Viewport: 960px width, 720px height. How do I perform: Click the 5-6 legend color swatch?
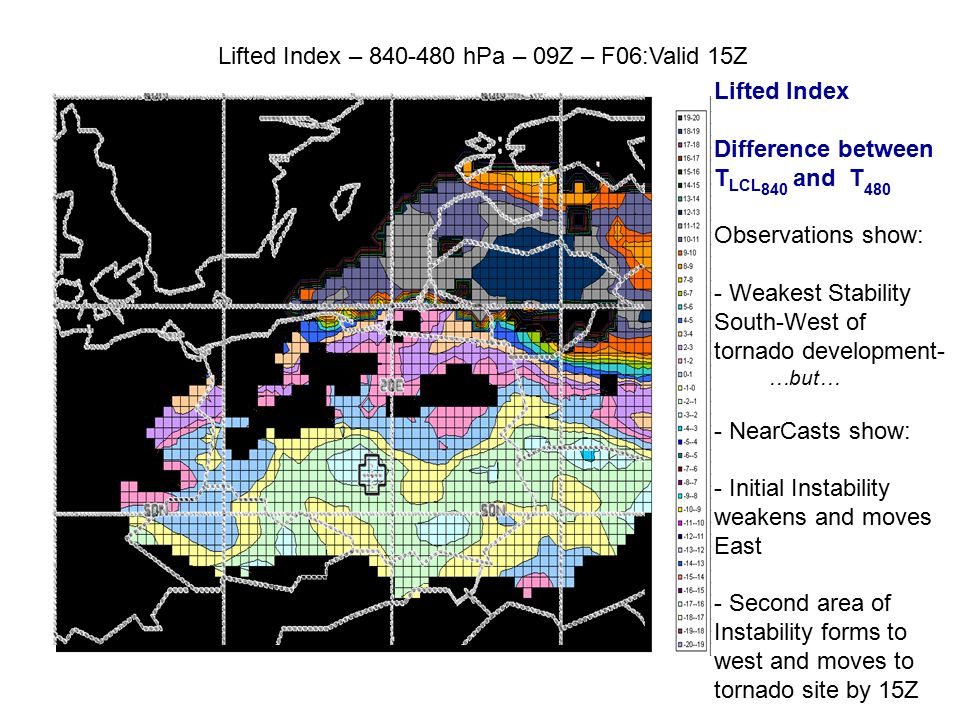click(x=680, y=307)
